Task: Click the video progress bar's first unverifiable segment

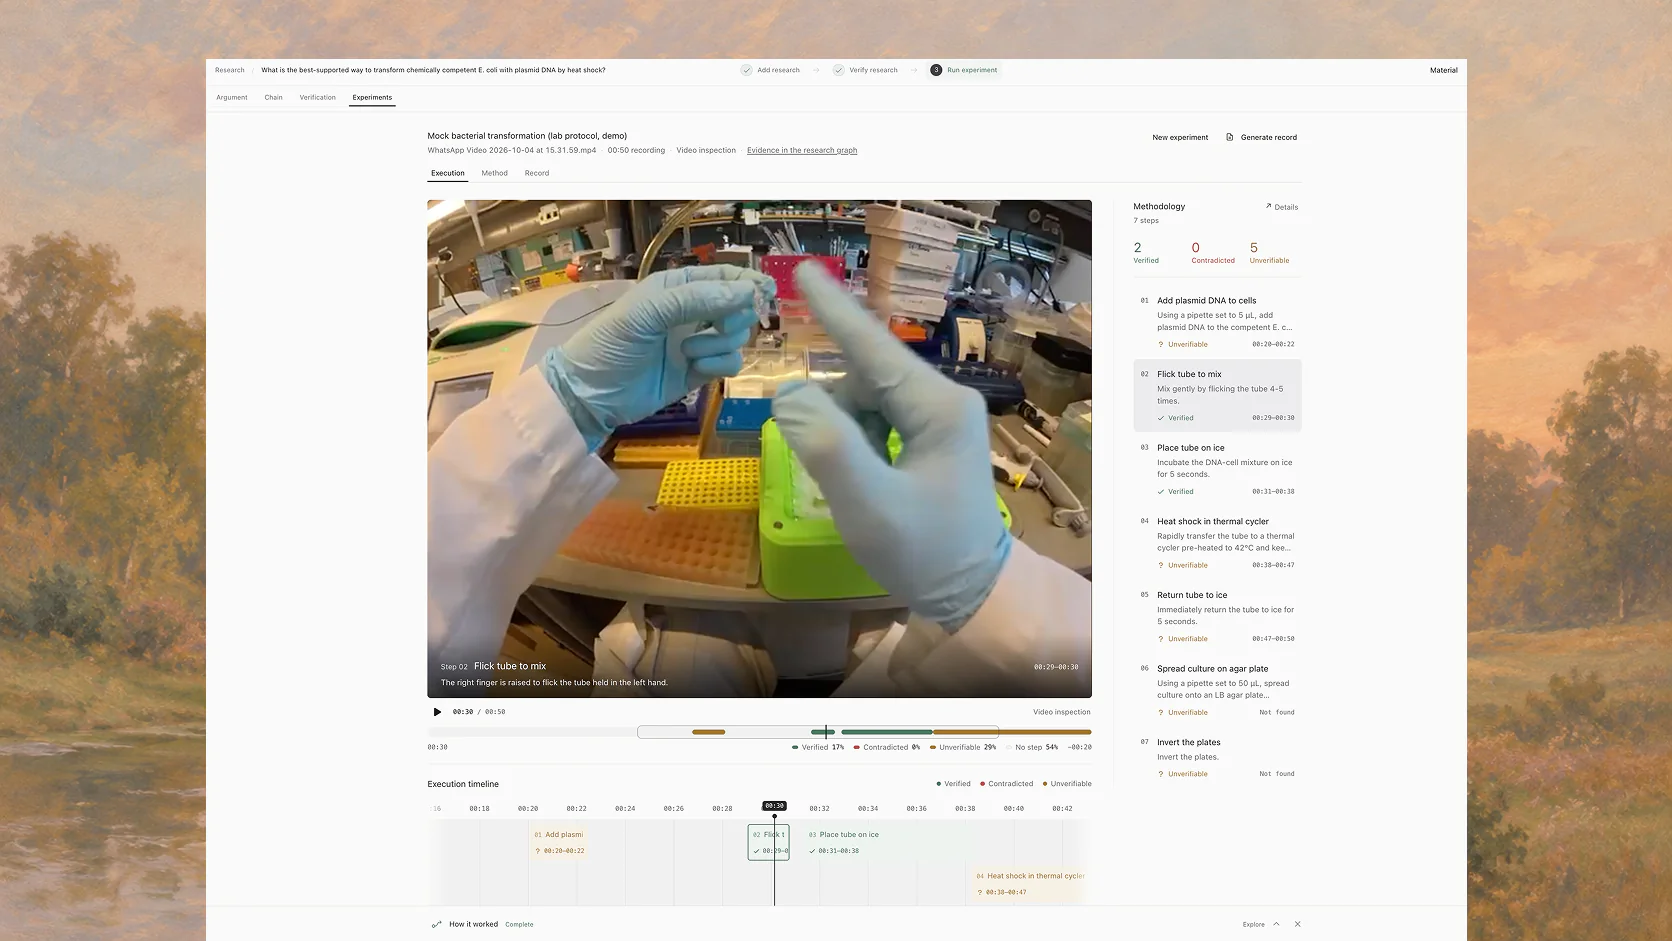Action: coord(708,732)
